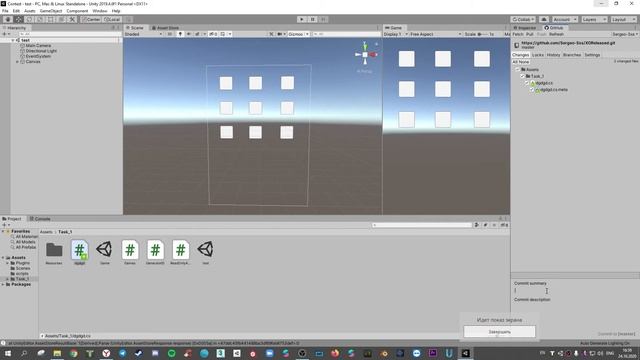This screenshot has width=640, height=360.
Task: Toggle pivot mode Center button
Action: 91,20
